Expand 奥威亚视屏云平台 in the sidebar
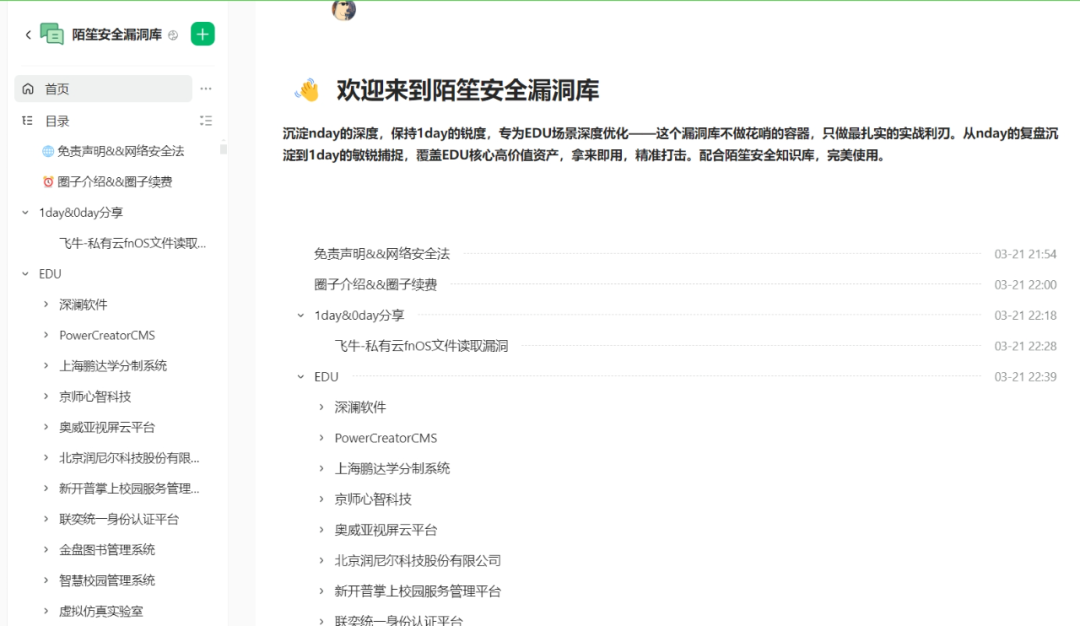The height and width of the screenshot is (626, 1080). (46, 426)
